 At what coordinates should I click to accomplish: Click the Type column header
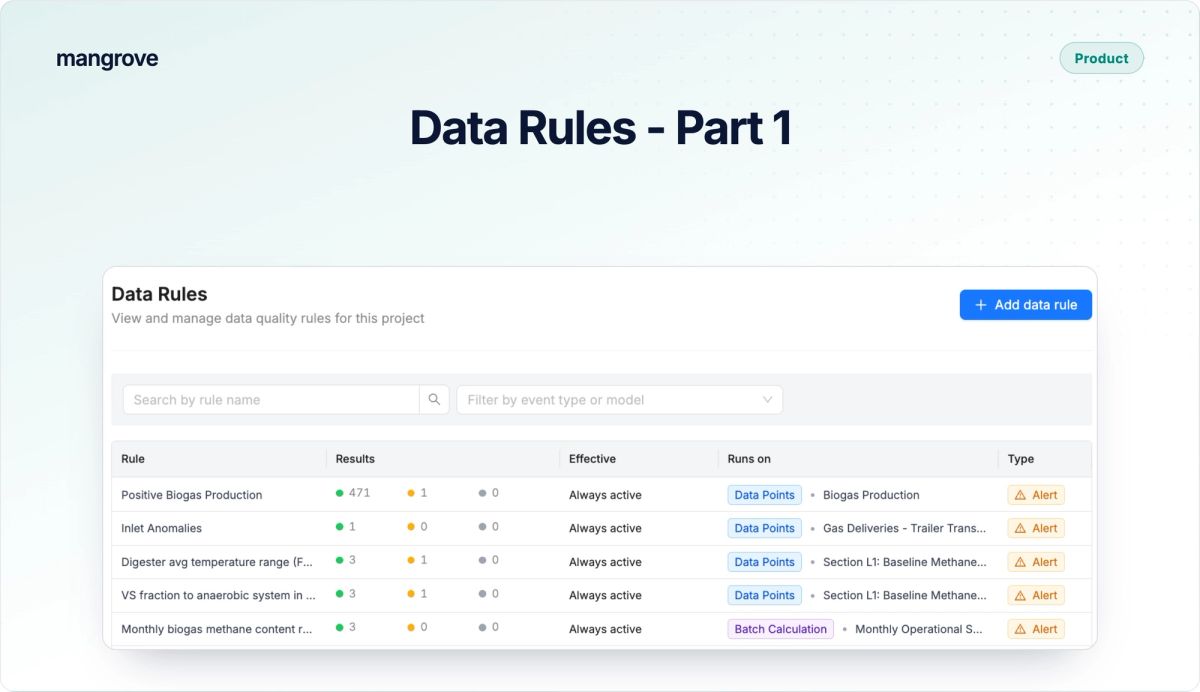pos(1021,459)
